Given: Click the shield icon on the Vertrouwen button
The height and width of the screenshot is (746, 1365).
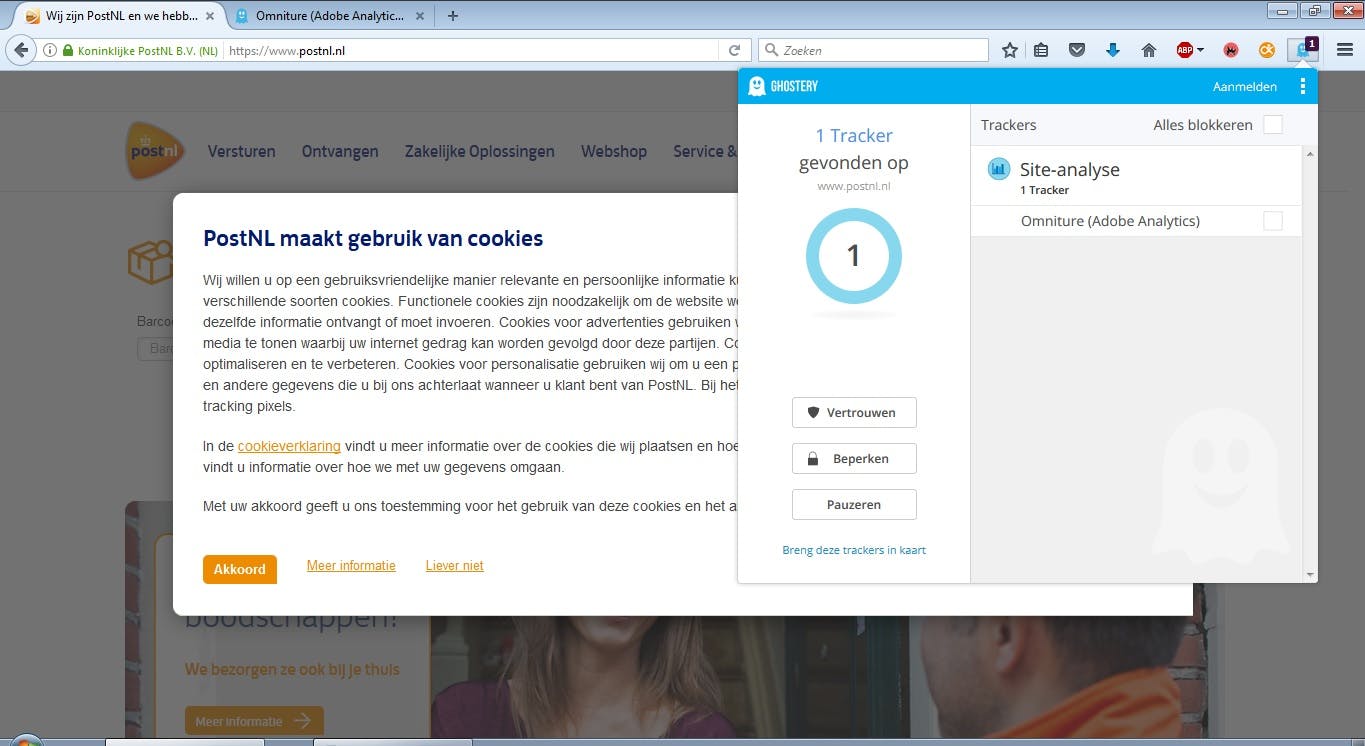Looking at the screenshot, I should [813, 412].
